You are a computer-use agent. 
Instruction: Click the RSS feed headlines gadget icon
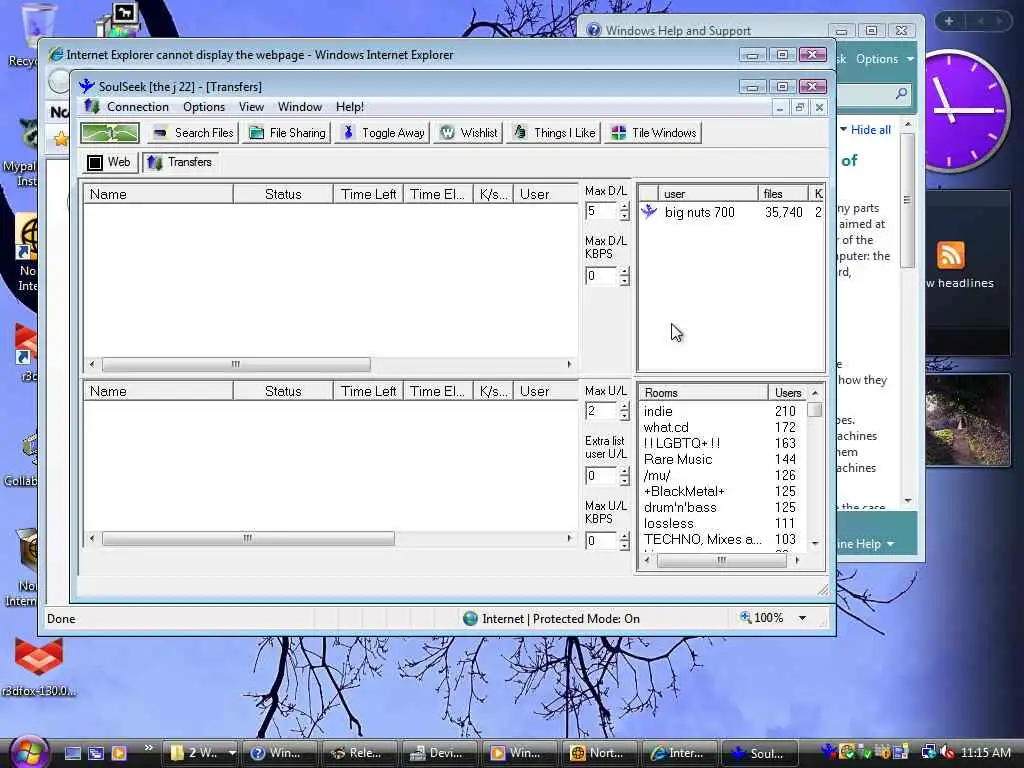click(x=950, y=255)
